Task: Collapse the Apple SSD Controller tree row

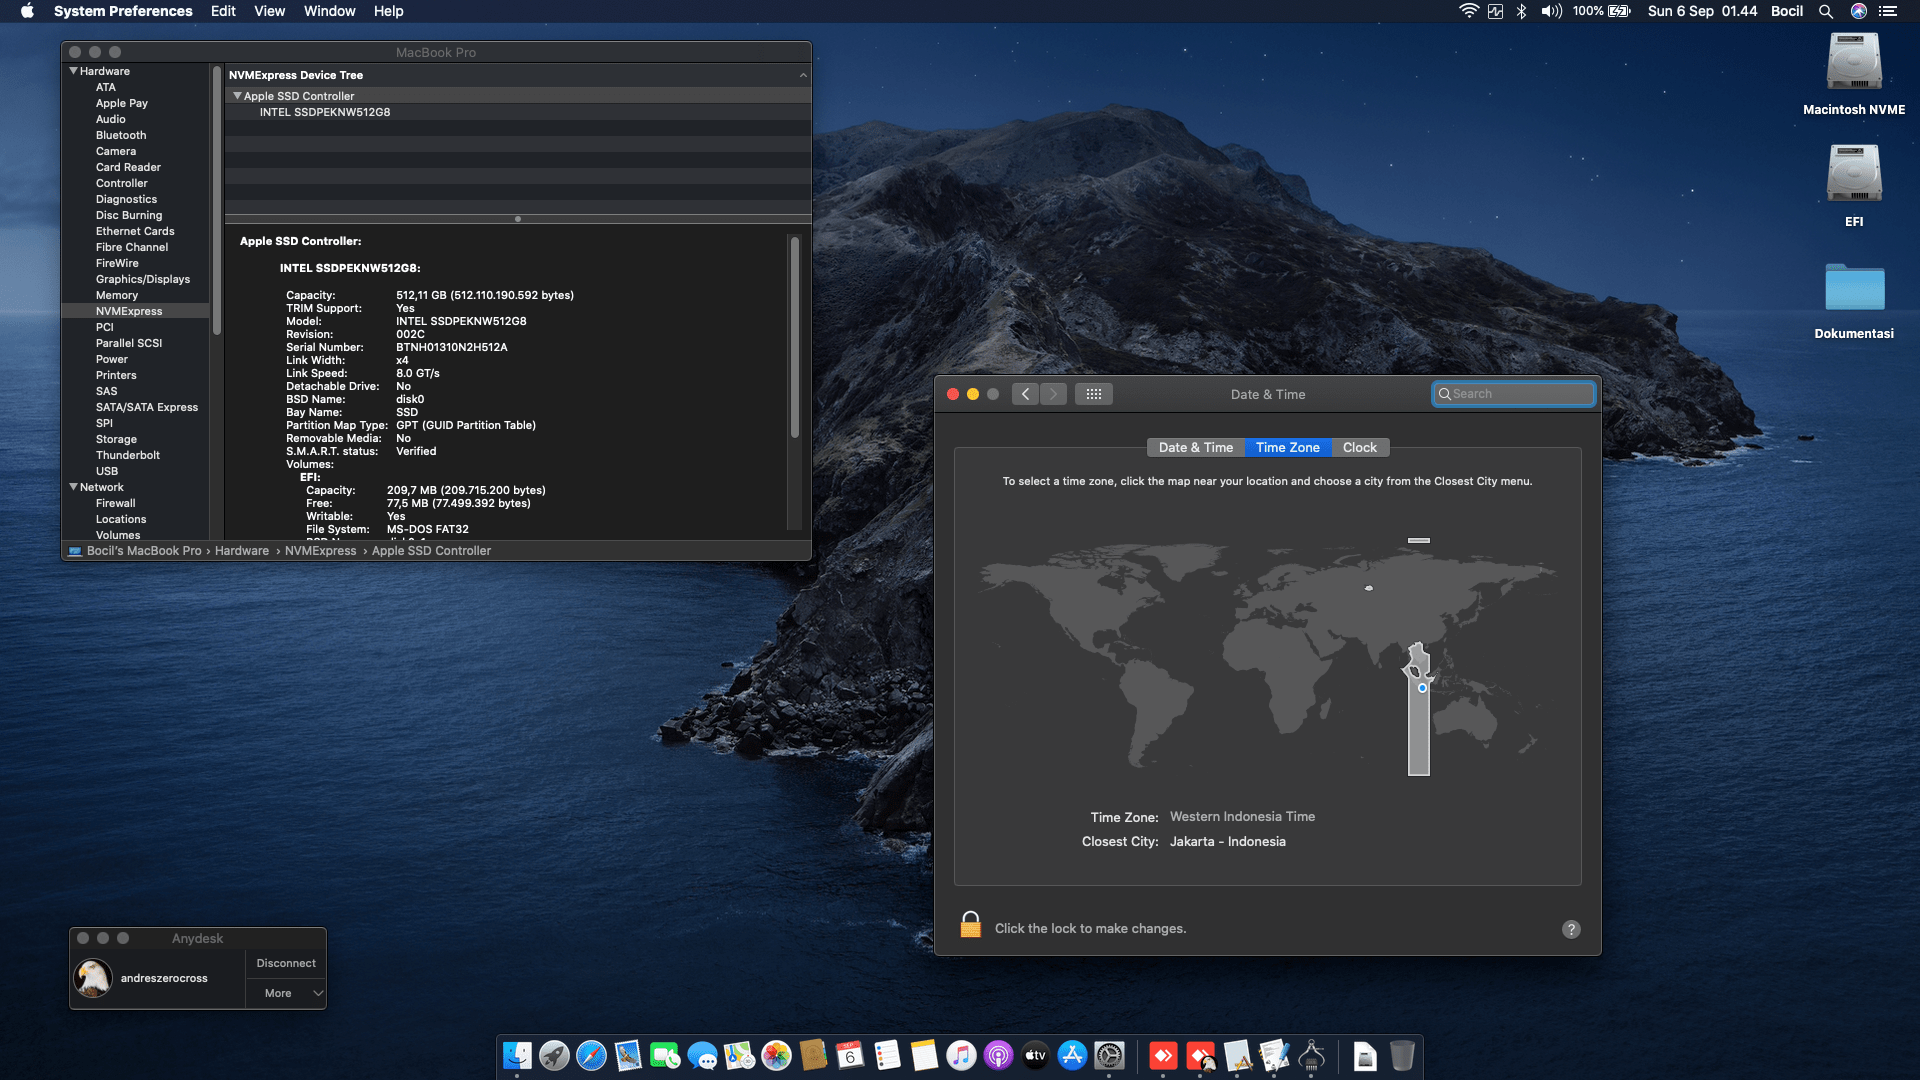Action: 237,96
